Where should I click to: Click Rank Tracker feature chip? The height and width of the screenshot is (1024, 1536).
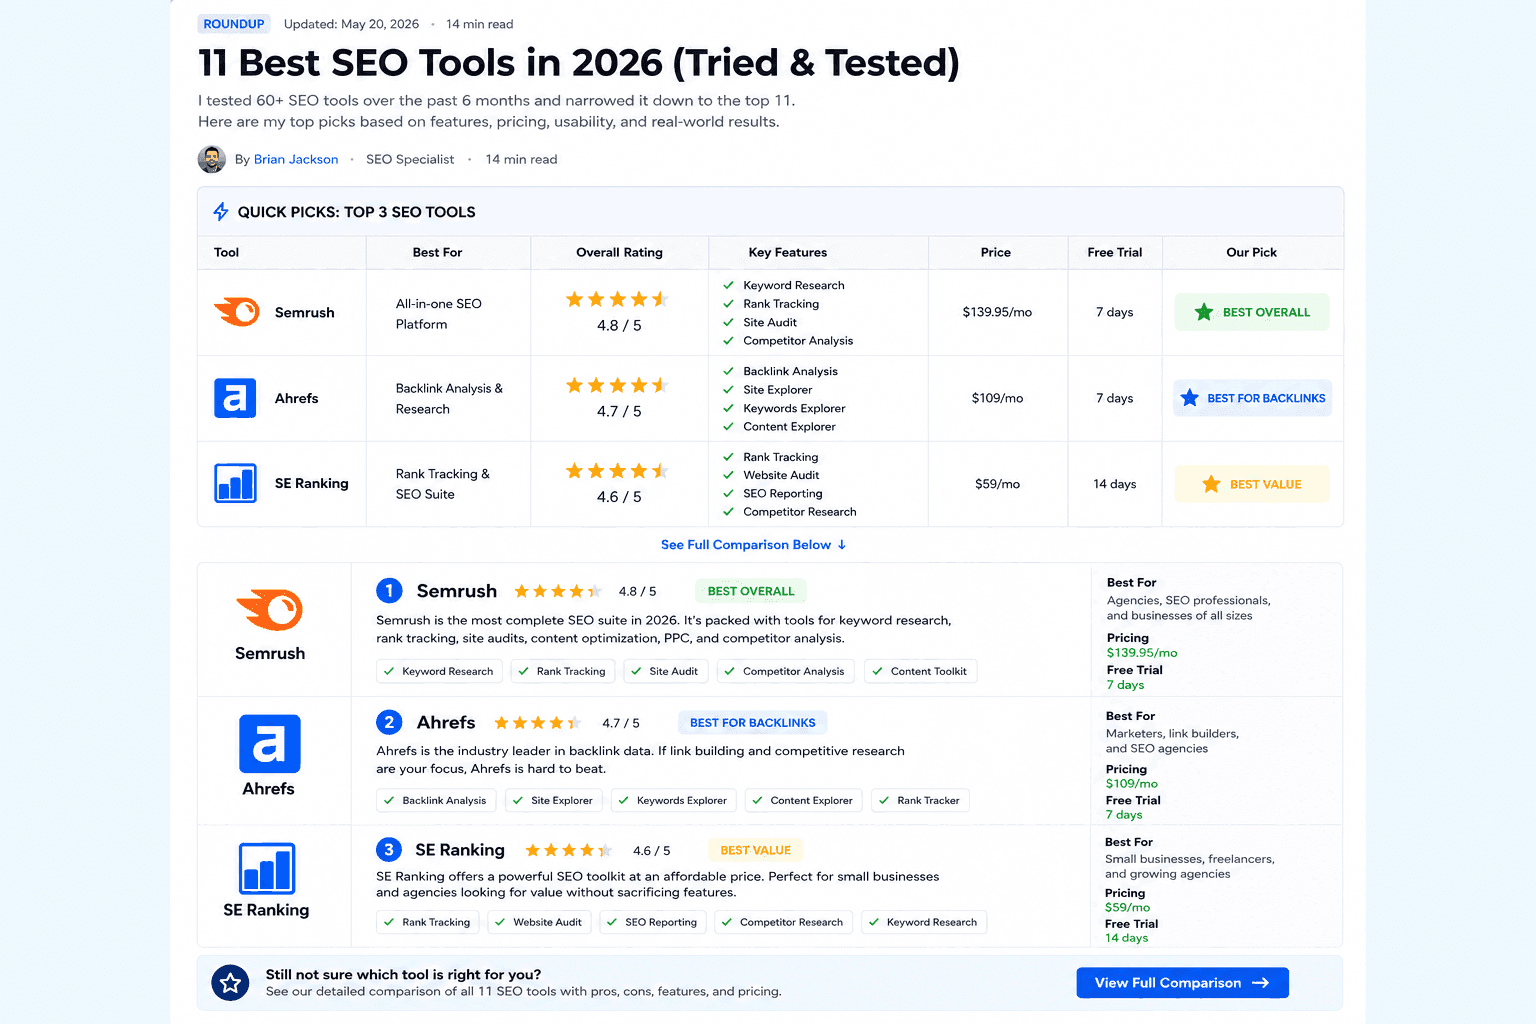click(920, 800)
